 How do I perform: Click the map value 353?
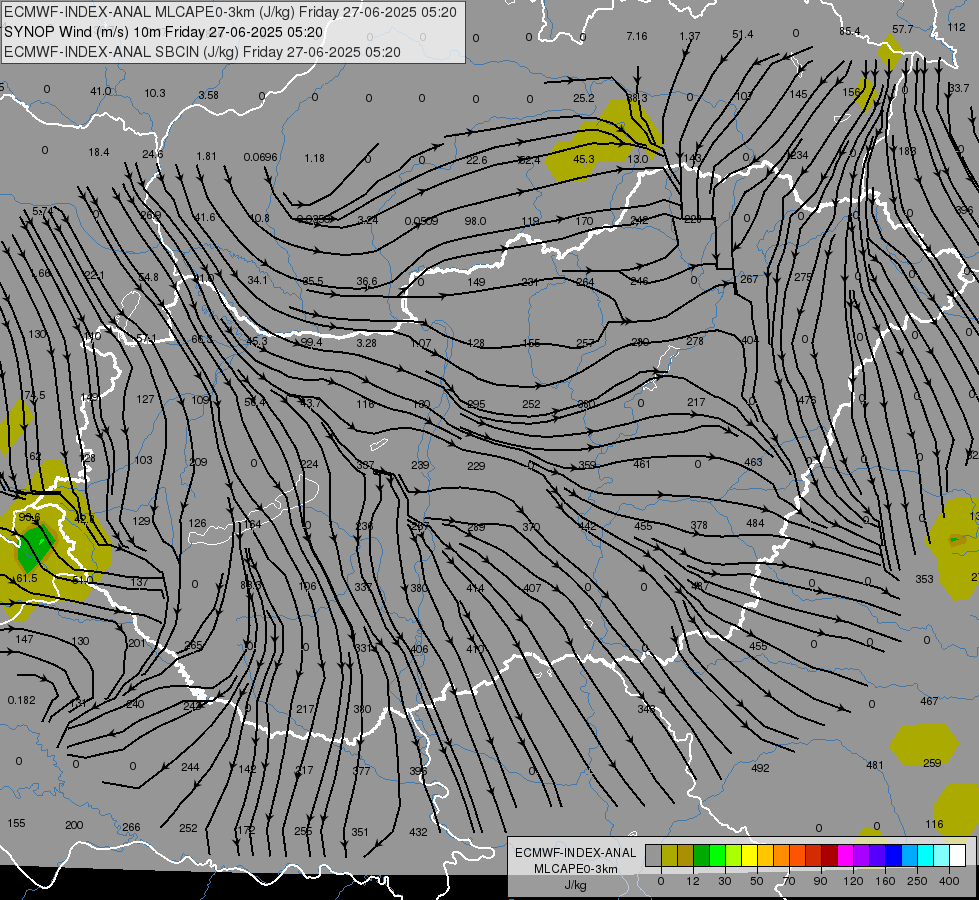pos(925,579)
